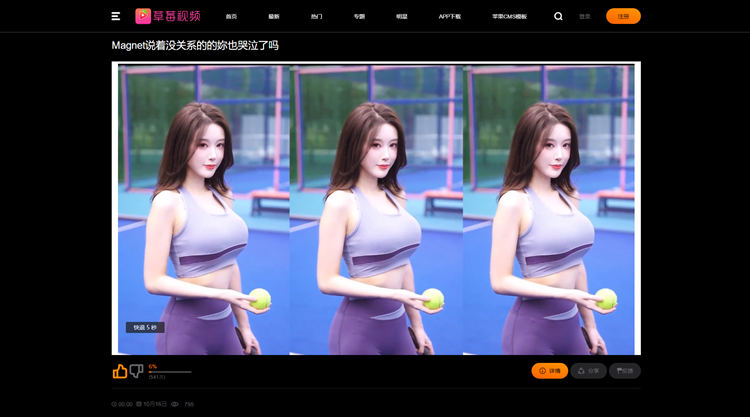Select 专题 in the top navigation

click(x=359, y=17)
